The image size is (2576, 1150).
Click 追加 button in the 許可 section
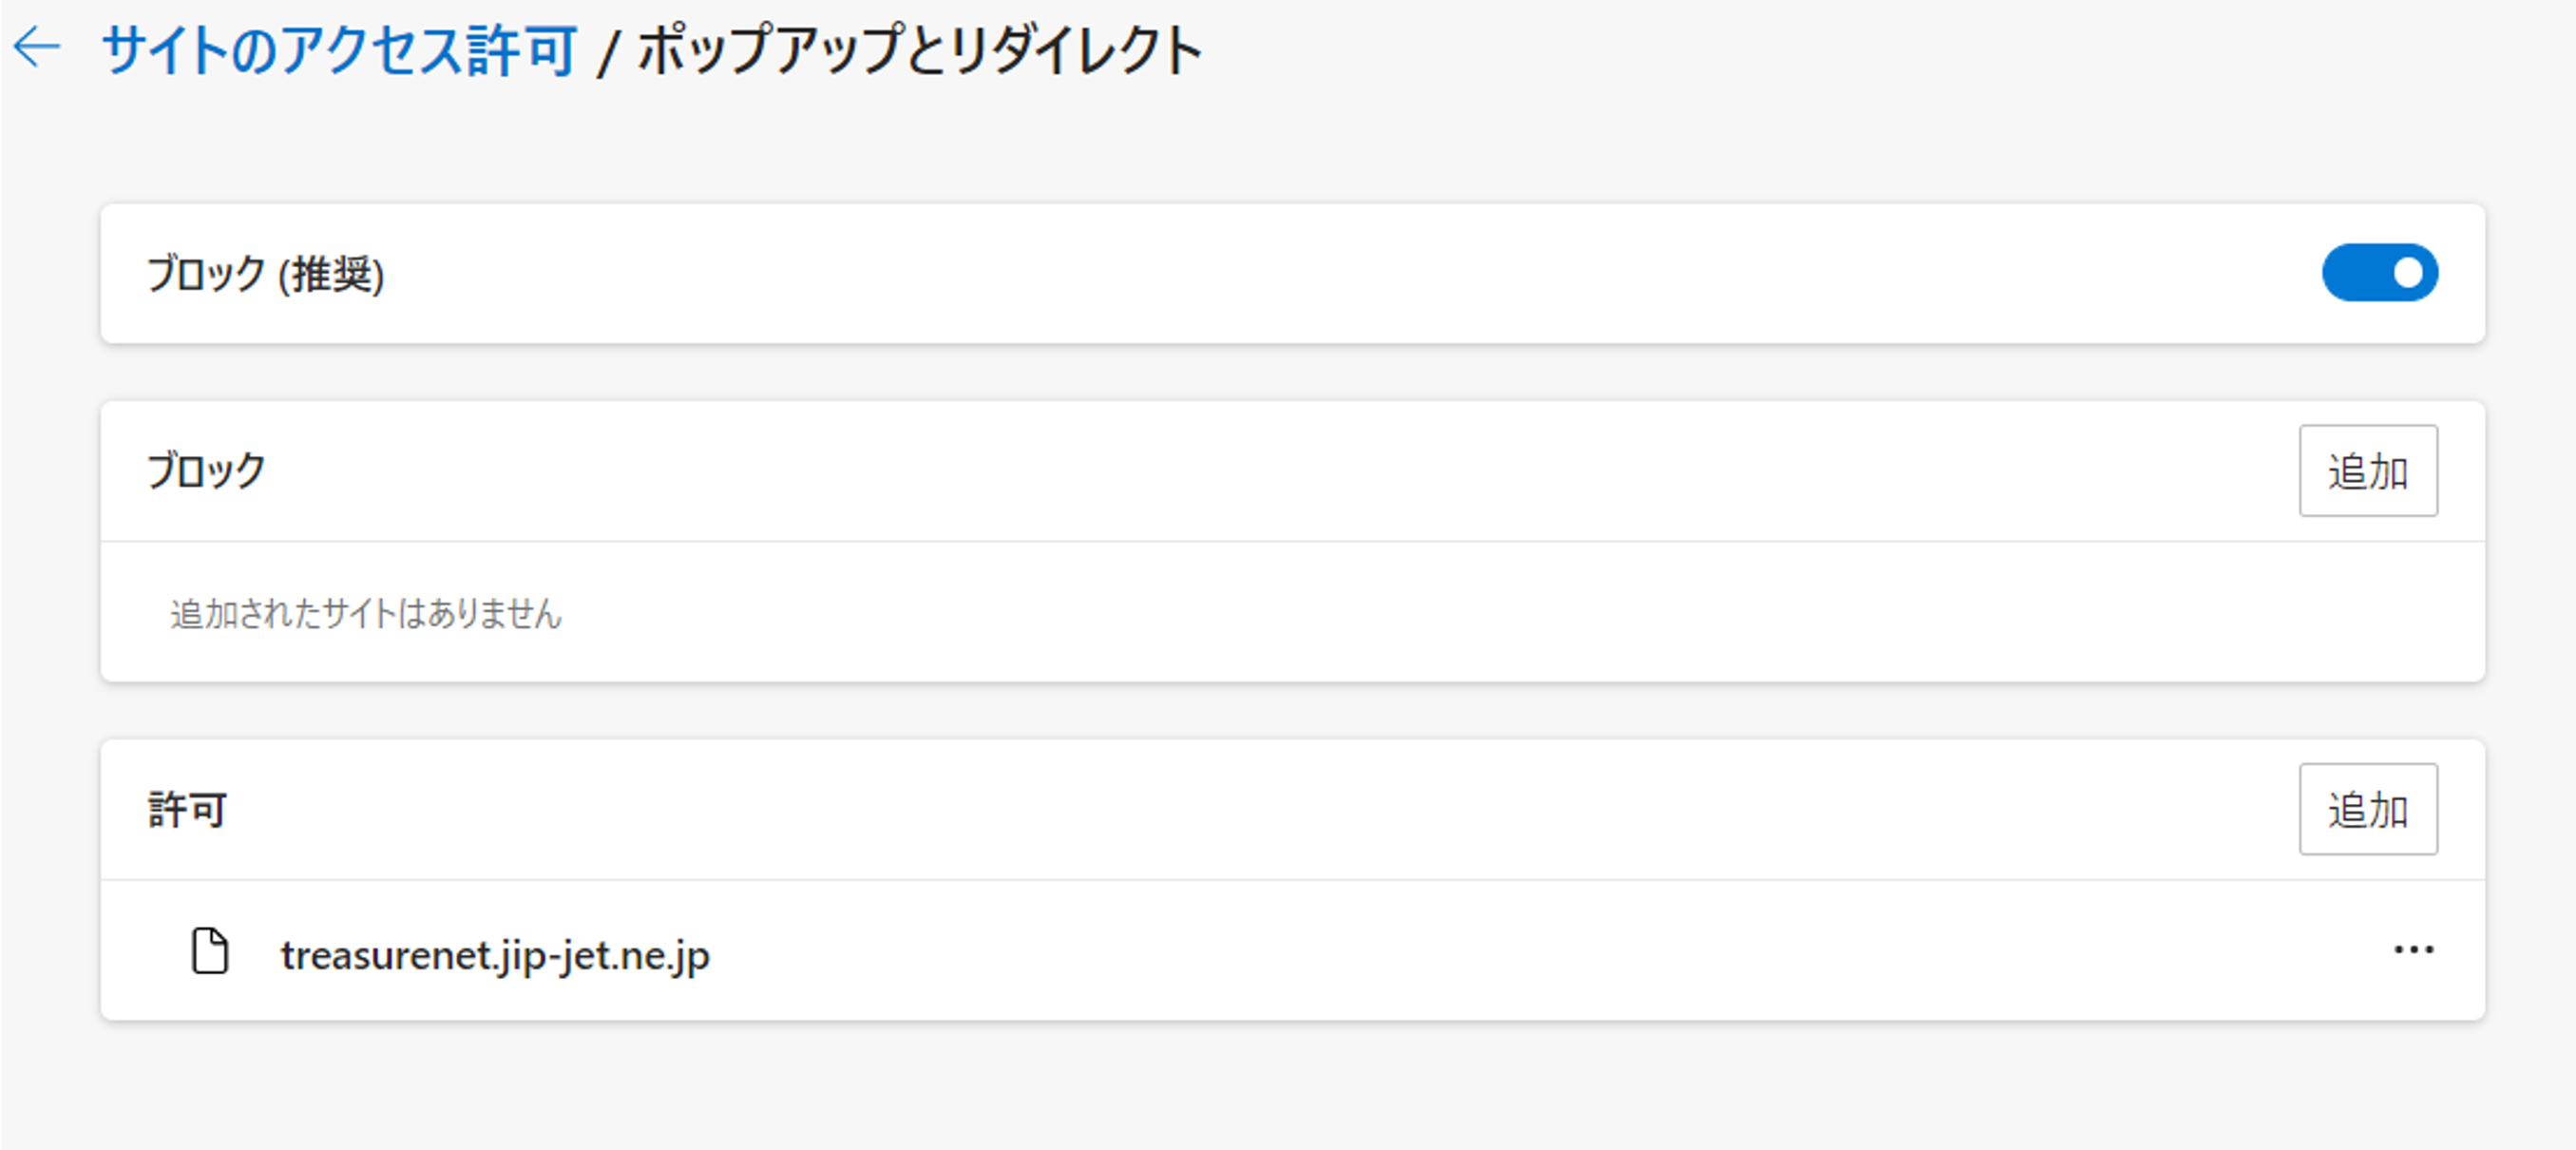point(2367,809)
